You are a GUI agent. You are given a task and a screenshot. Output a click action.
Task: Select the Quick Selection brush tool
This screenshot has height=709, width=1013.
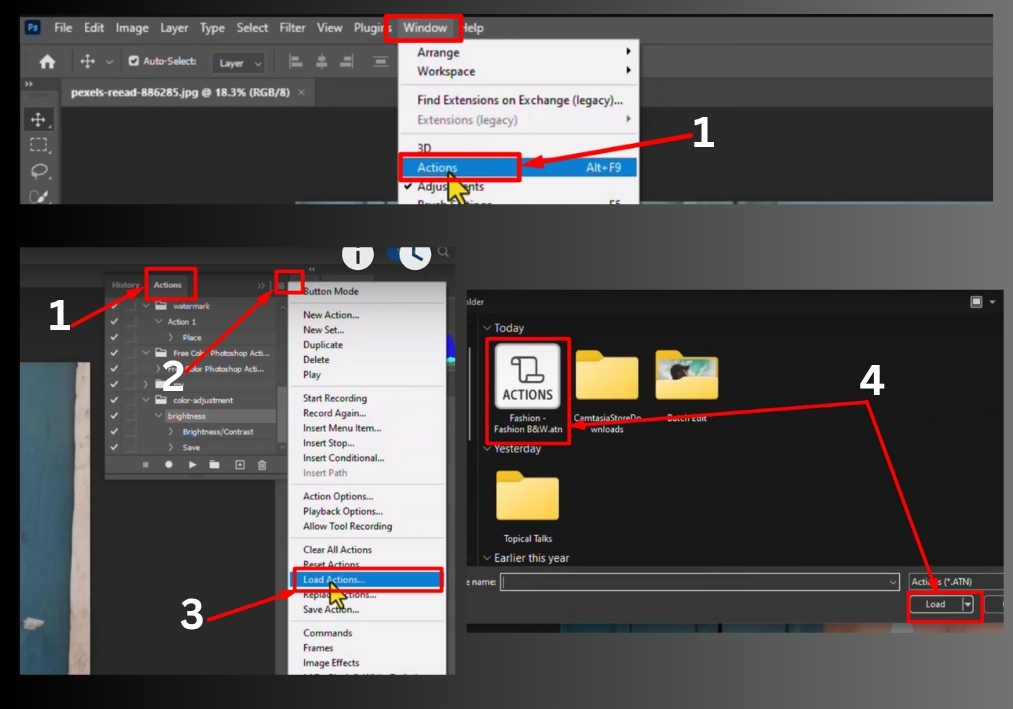(x=38, y=196)
